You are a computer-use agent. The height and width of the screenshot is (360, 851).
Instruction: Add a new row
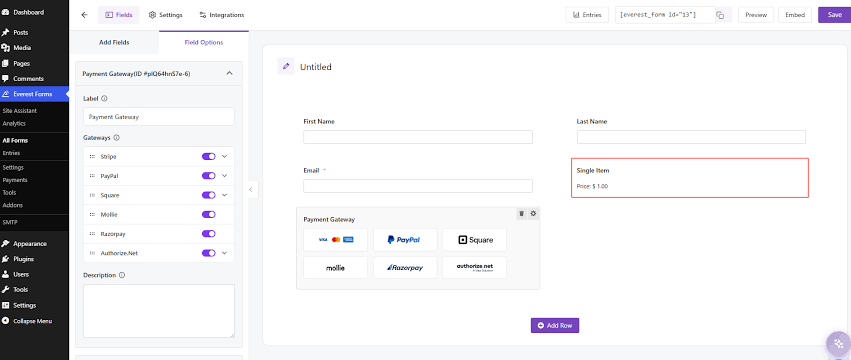pyautogui.click(x=555, y=325)
